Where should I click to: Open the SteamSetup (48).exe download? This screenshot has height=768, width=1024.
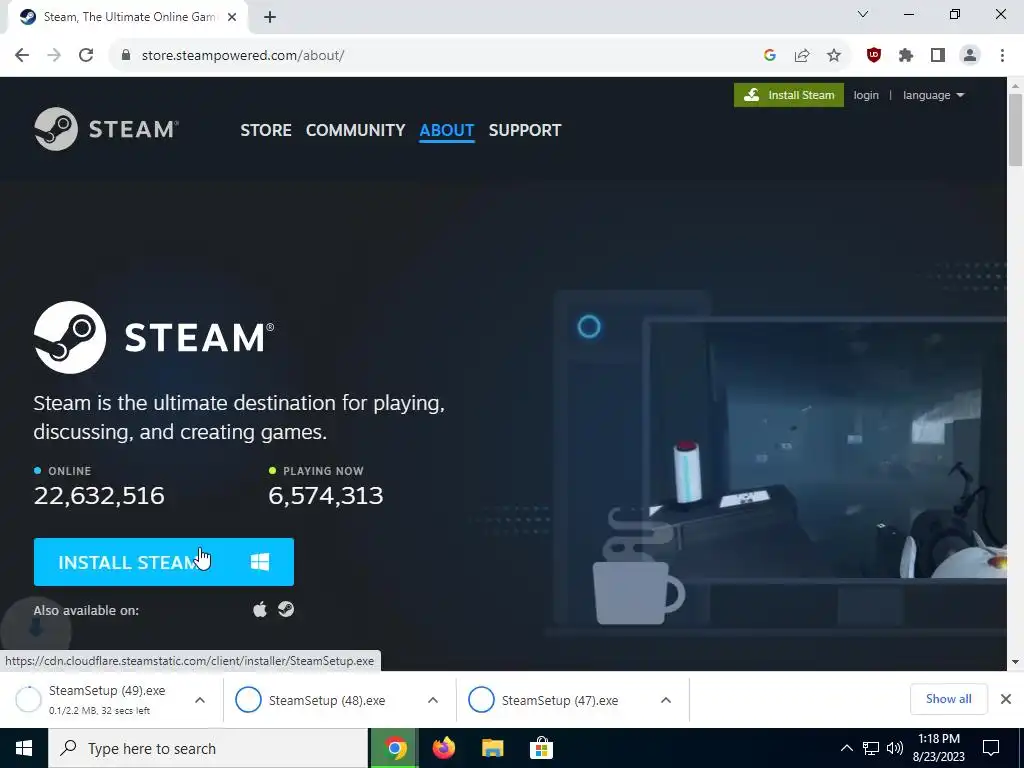(327, 700)
